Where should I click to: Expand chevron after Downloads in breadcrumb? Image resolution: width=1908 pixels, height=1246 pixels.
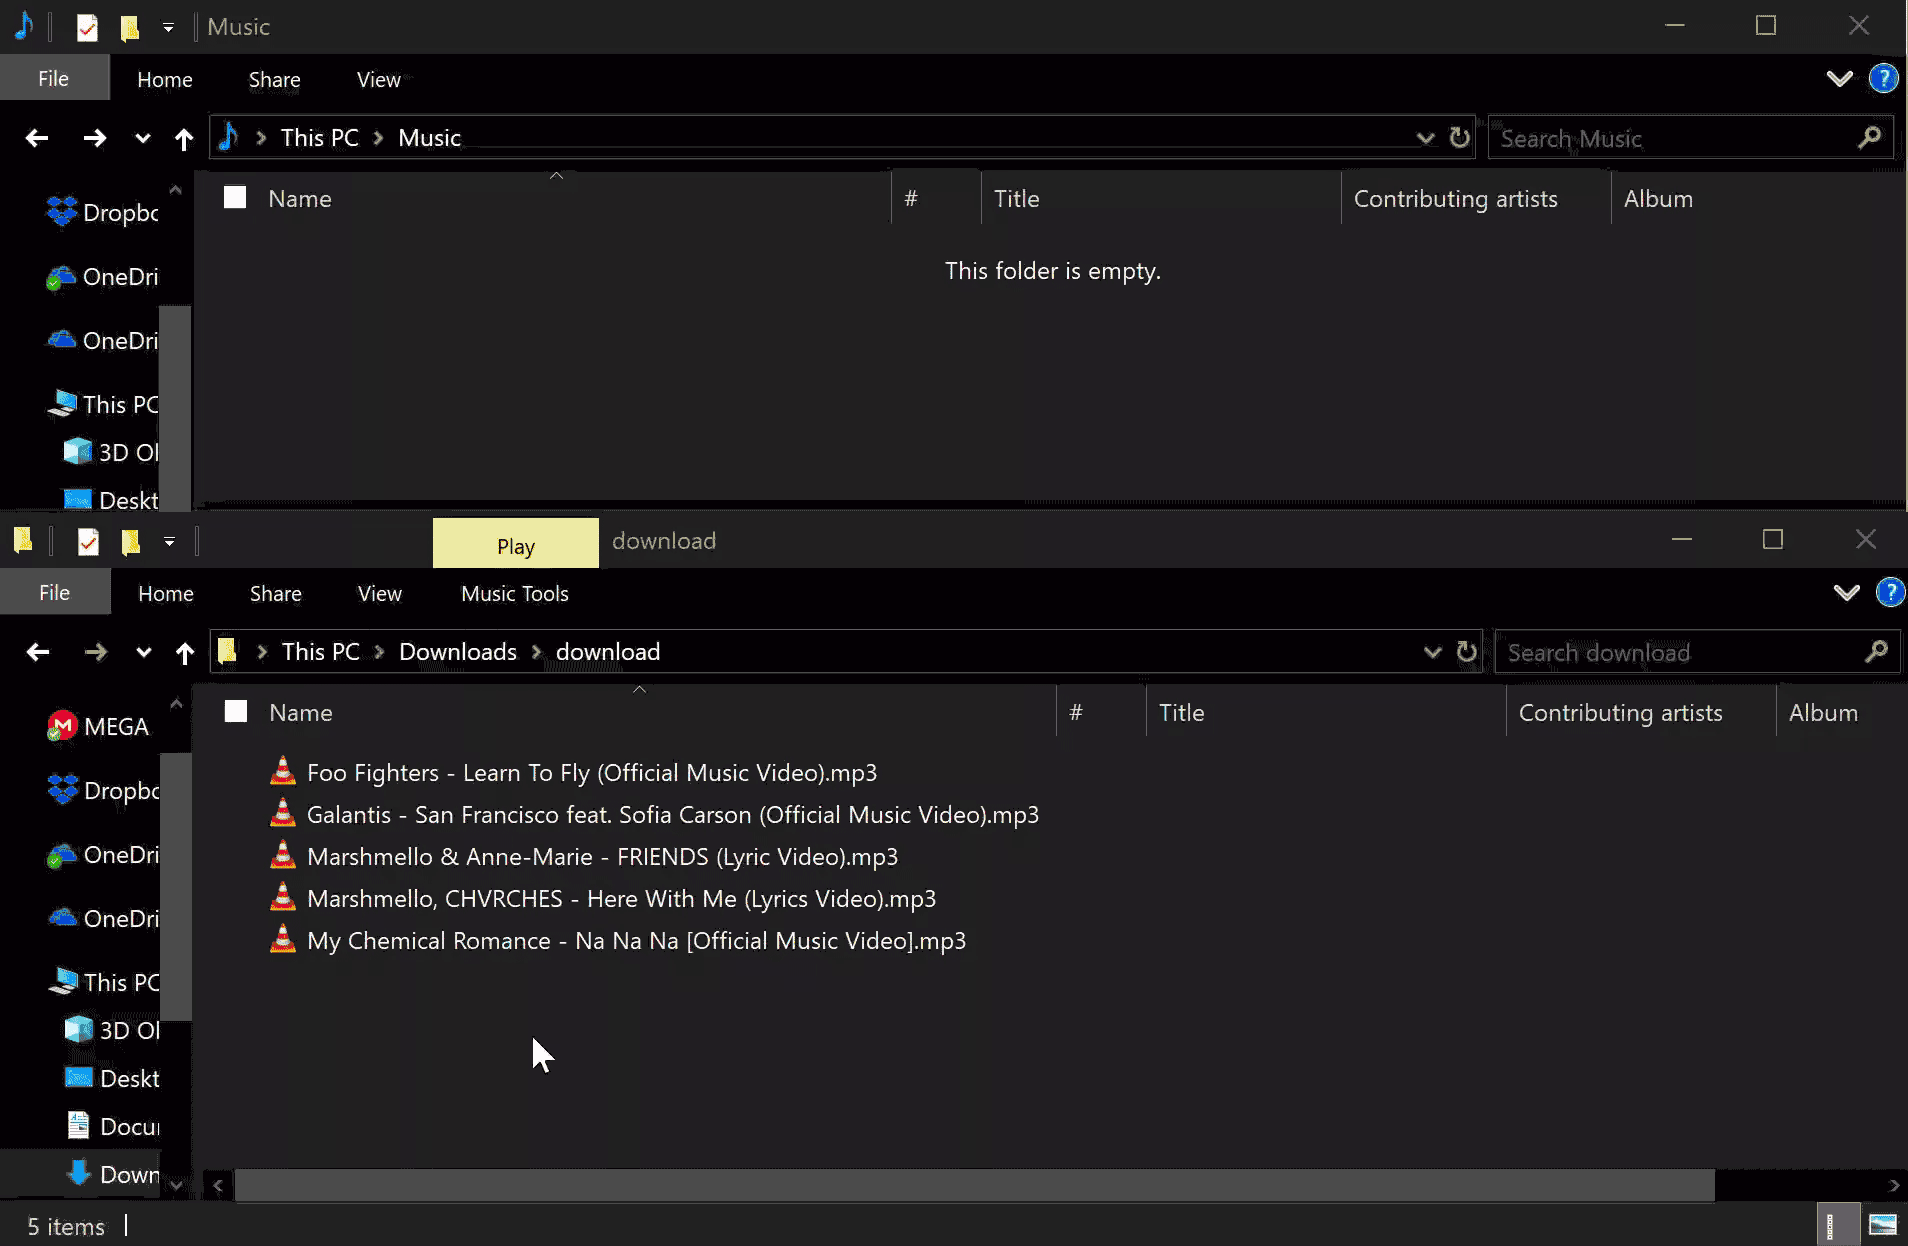coord(536,652)
